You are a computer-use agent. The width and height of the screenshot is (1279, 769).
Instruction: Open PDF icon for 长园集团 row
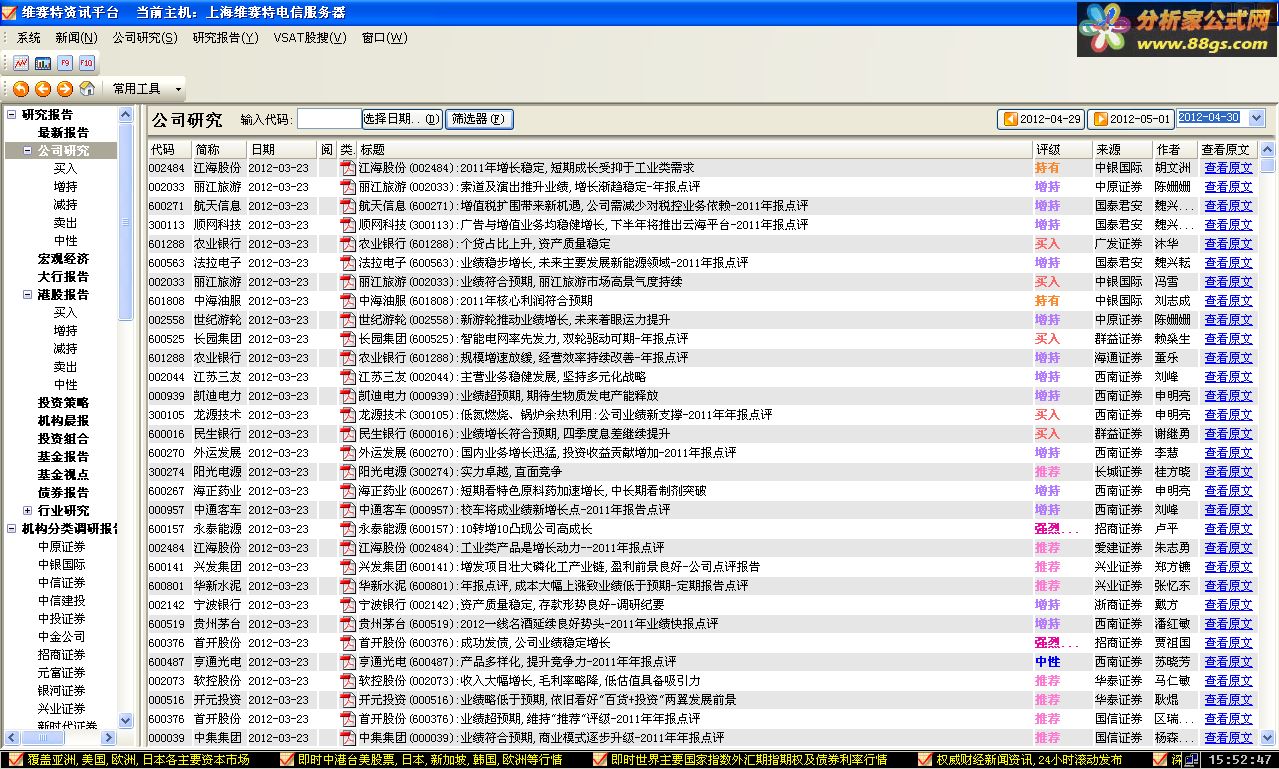click(x=348, y=339)
